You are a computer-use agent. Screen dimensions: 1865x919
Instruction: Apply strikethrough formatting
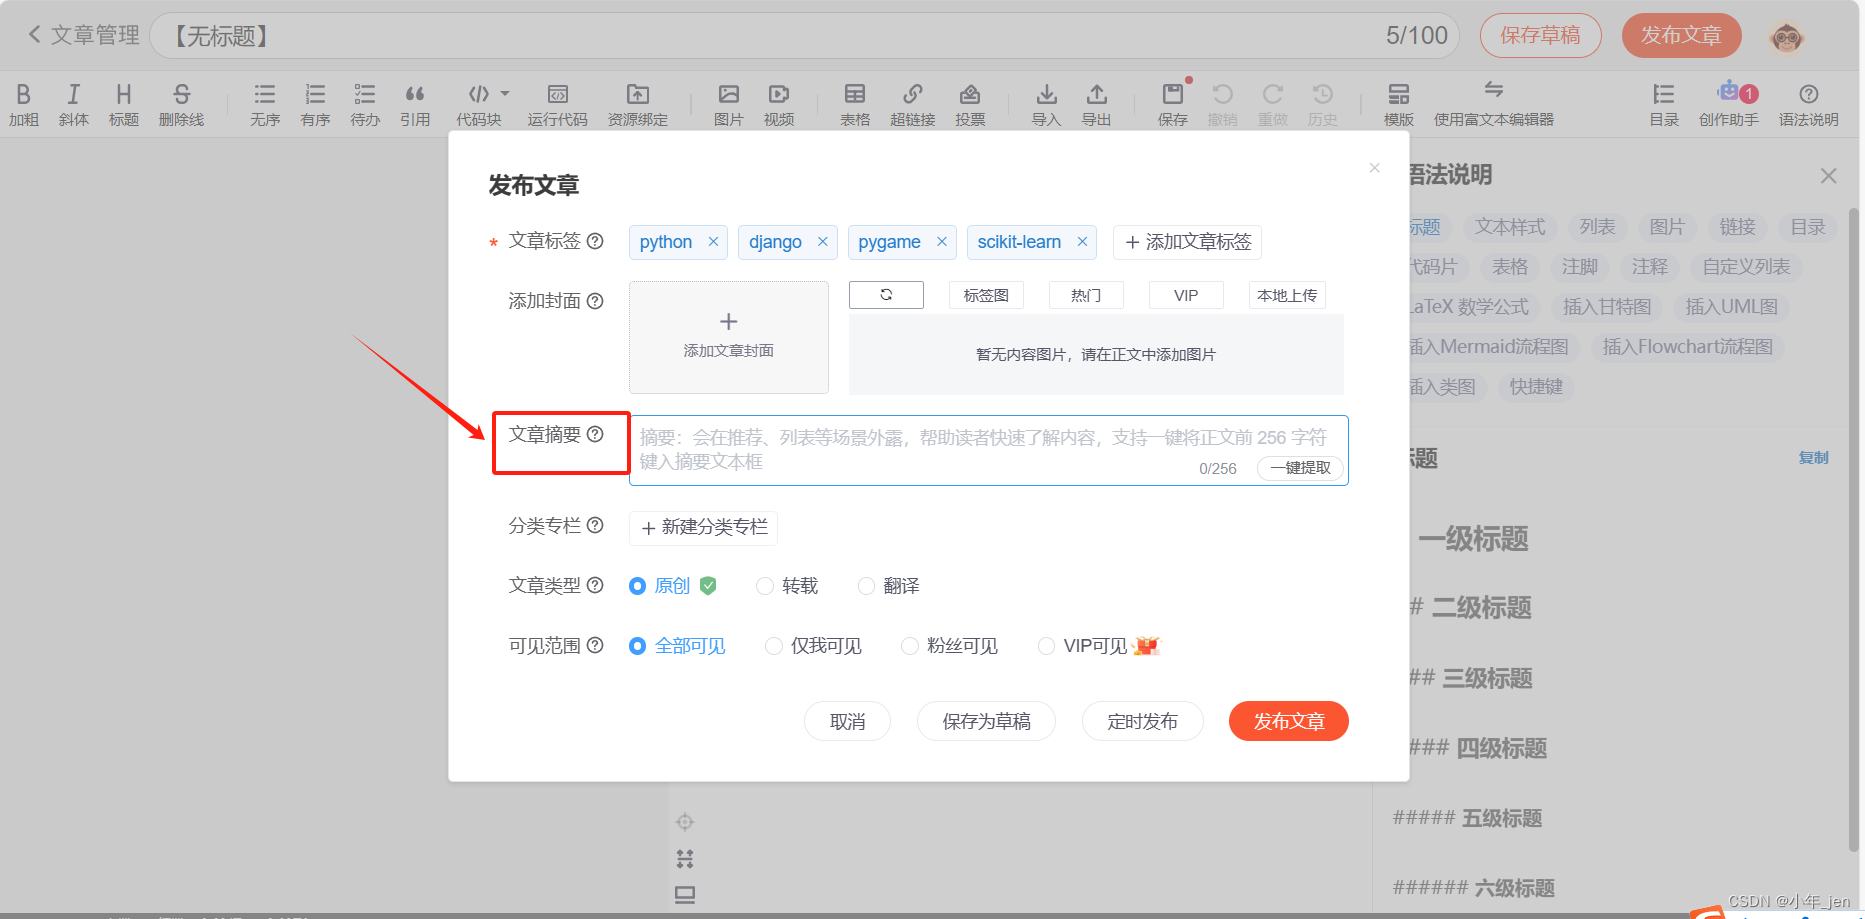(181, 104)
